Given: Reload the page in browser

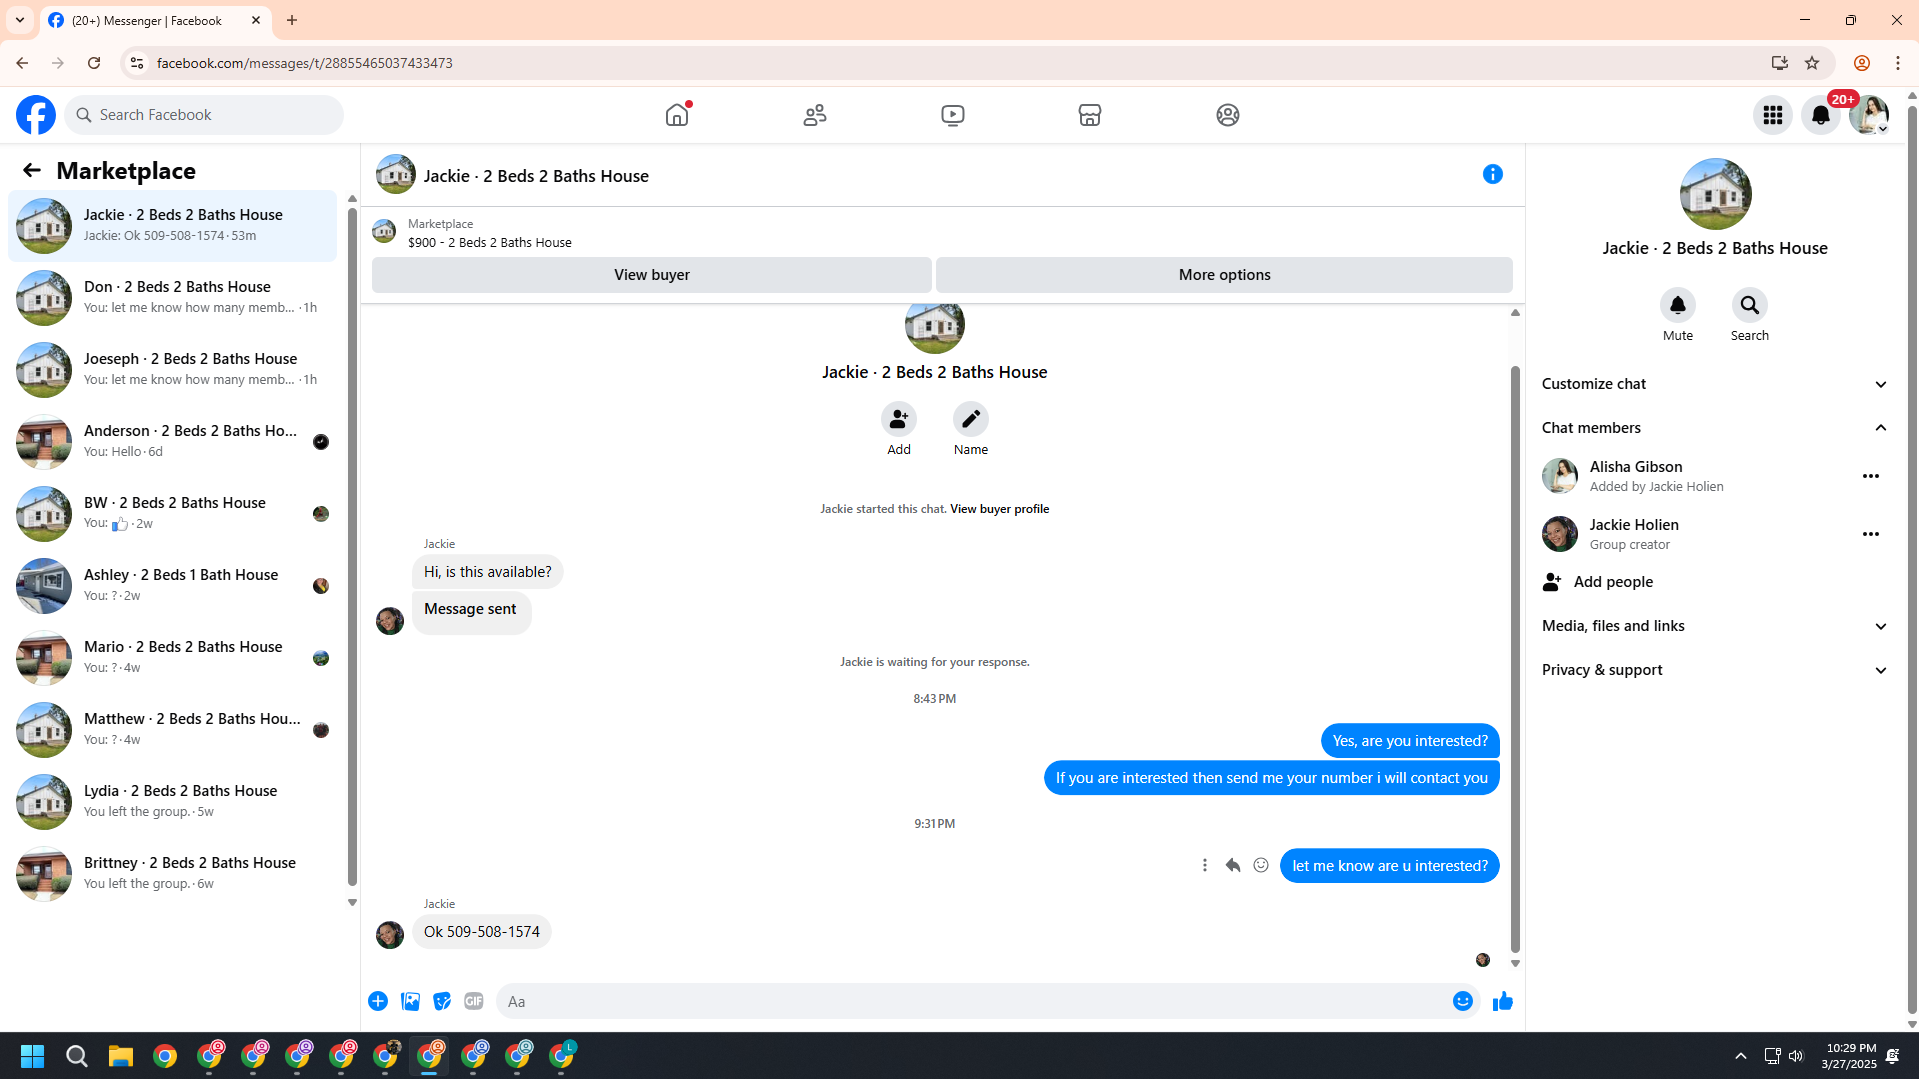Looking at the screenshot, I should pyautogui.click(x=94, y=63).
